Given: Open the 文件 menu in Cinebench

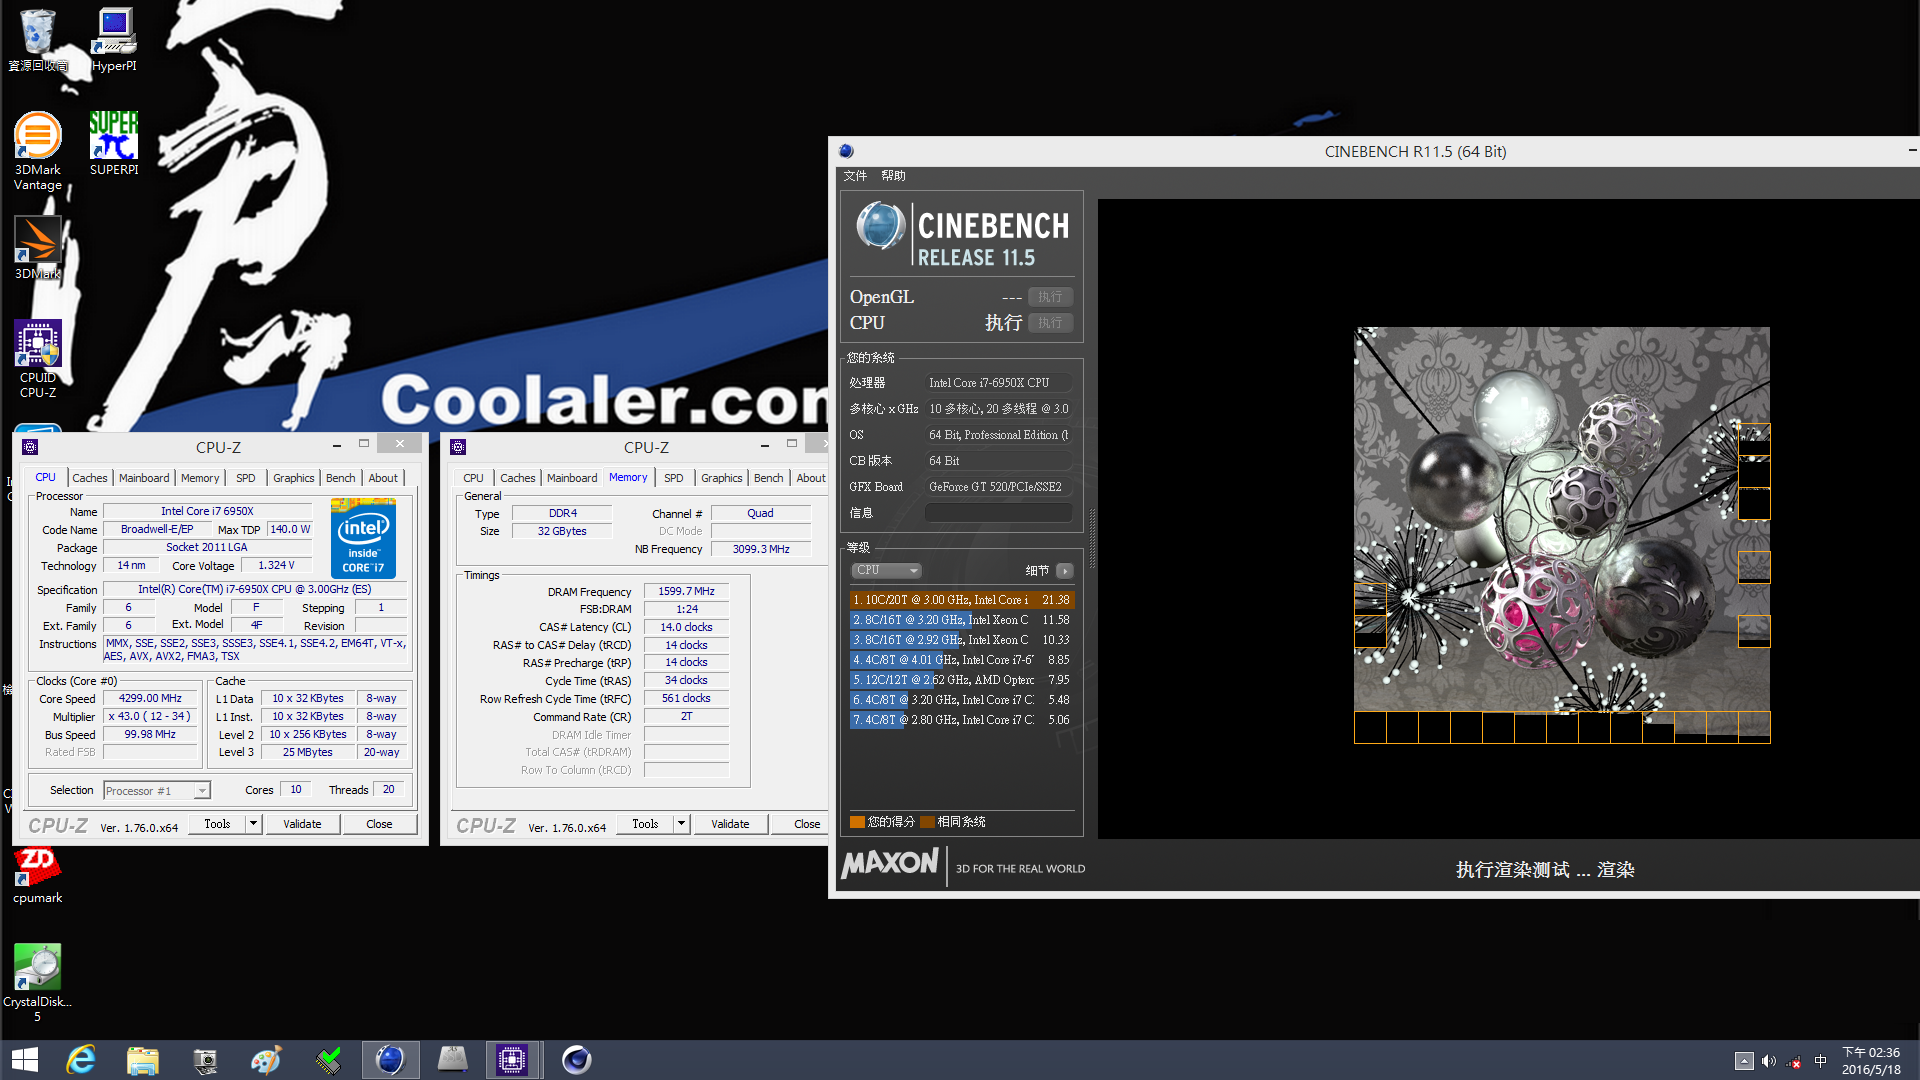Looking at the screenshot, I should tap(855, 175).
